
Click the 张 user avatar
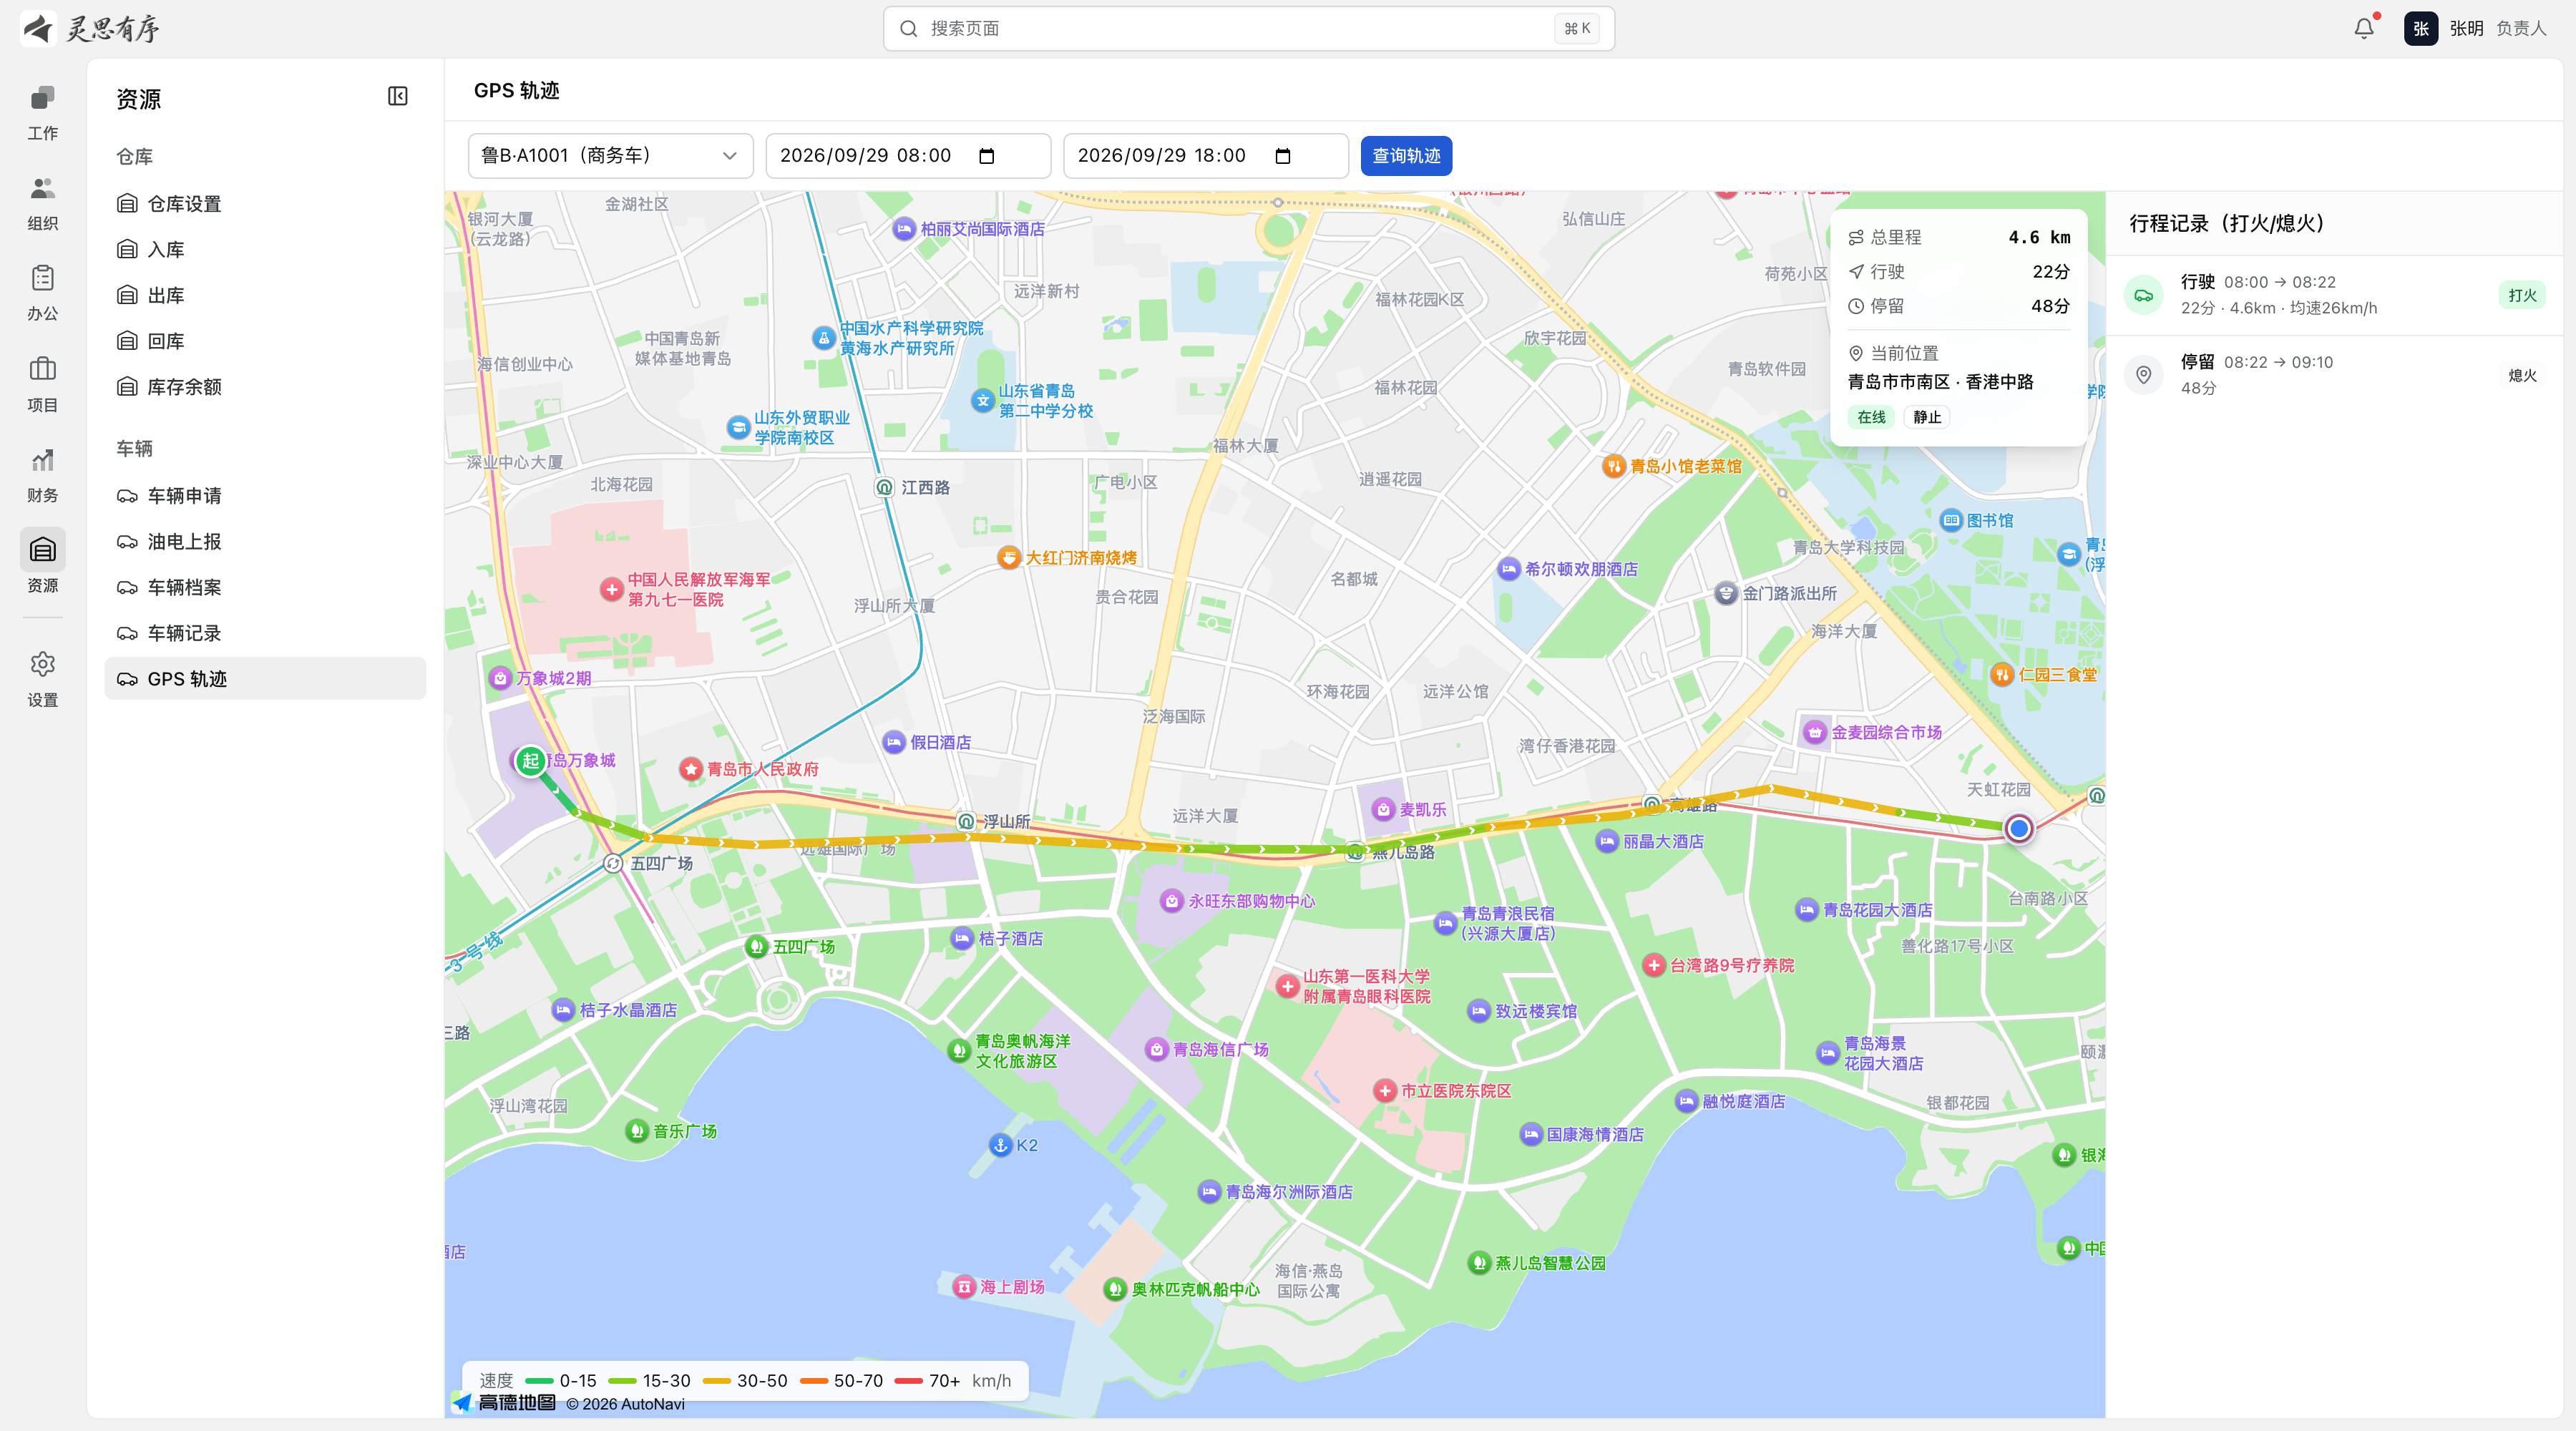pyautogui.click(x=2420, y=28)
